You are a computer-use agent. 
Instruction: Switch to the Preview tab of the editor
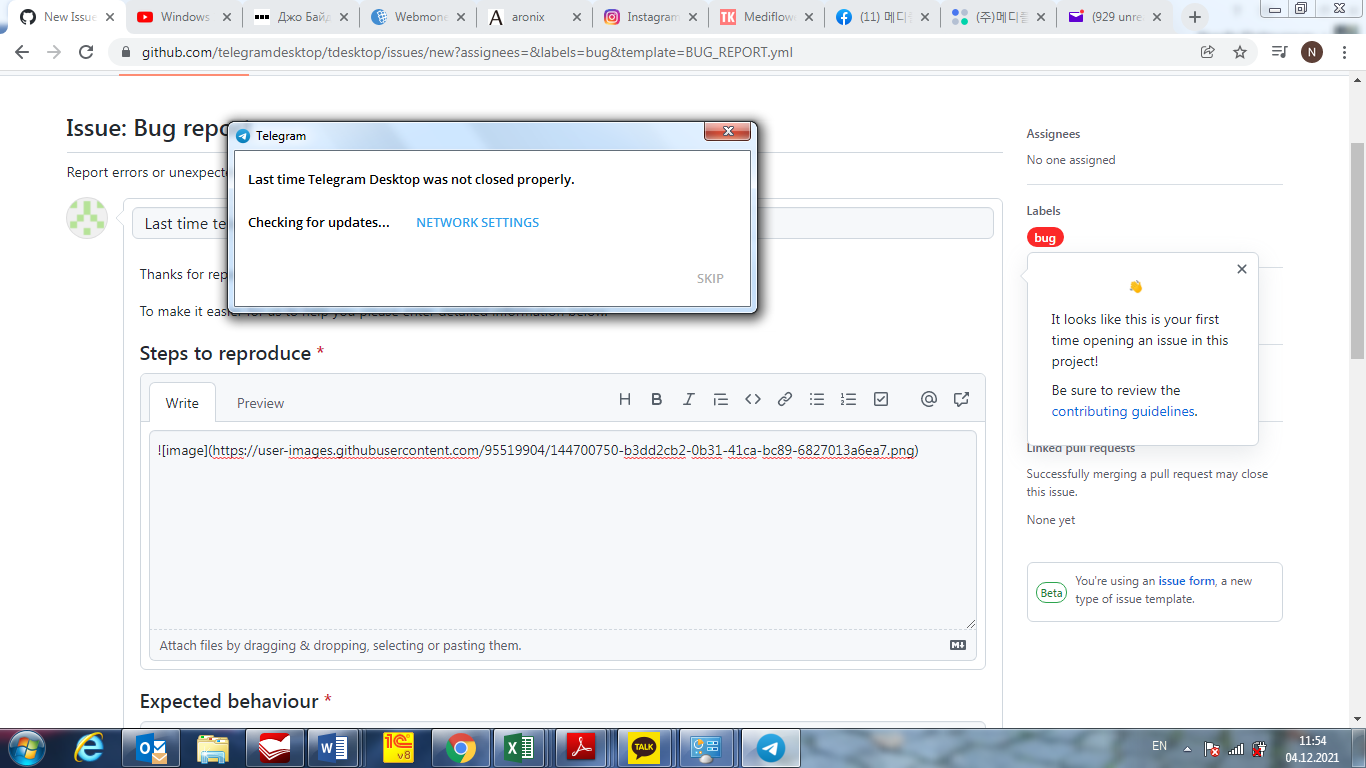(260, 403)
